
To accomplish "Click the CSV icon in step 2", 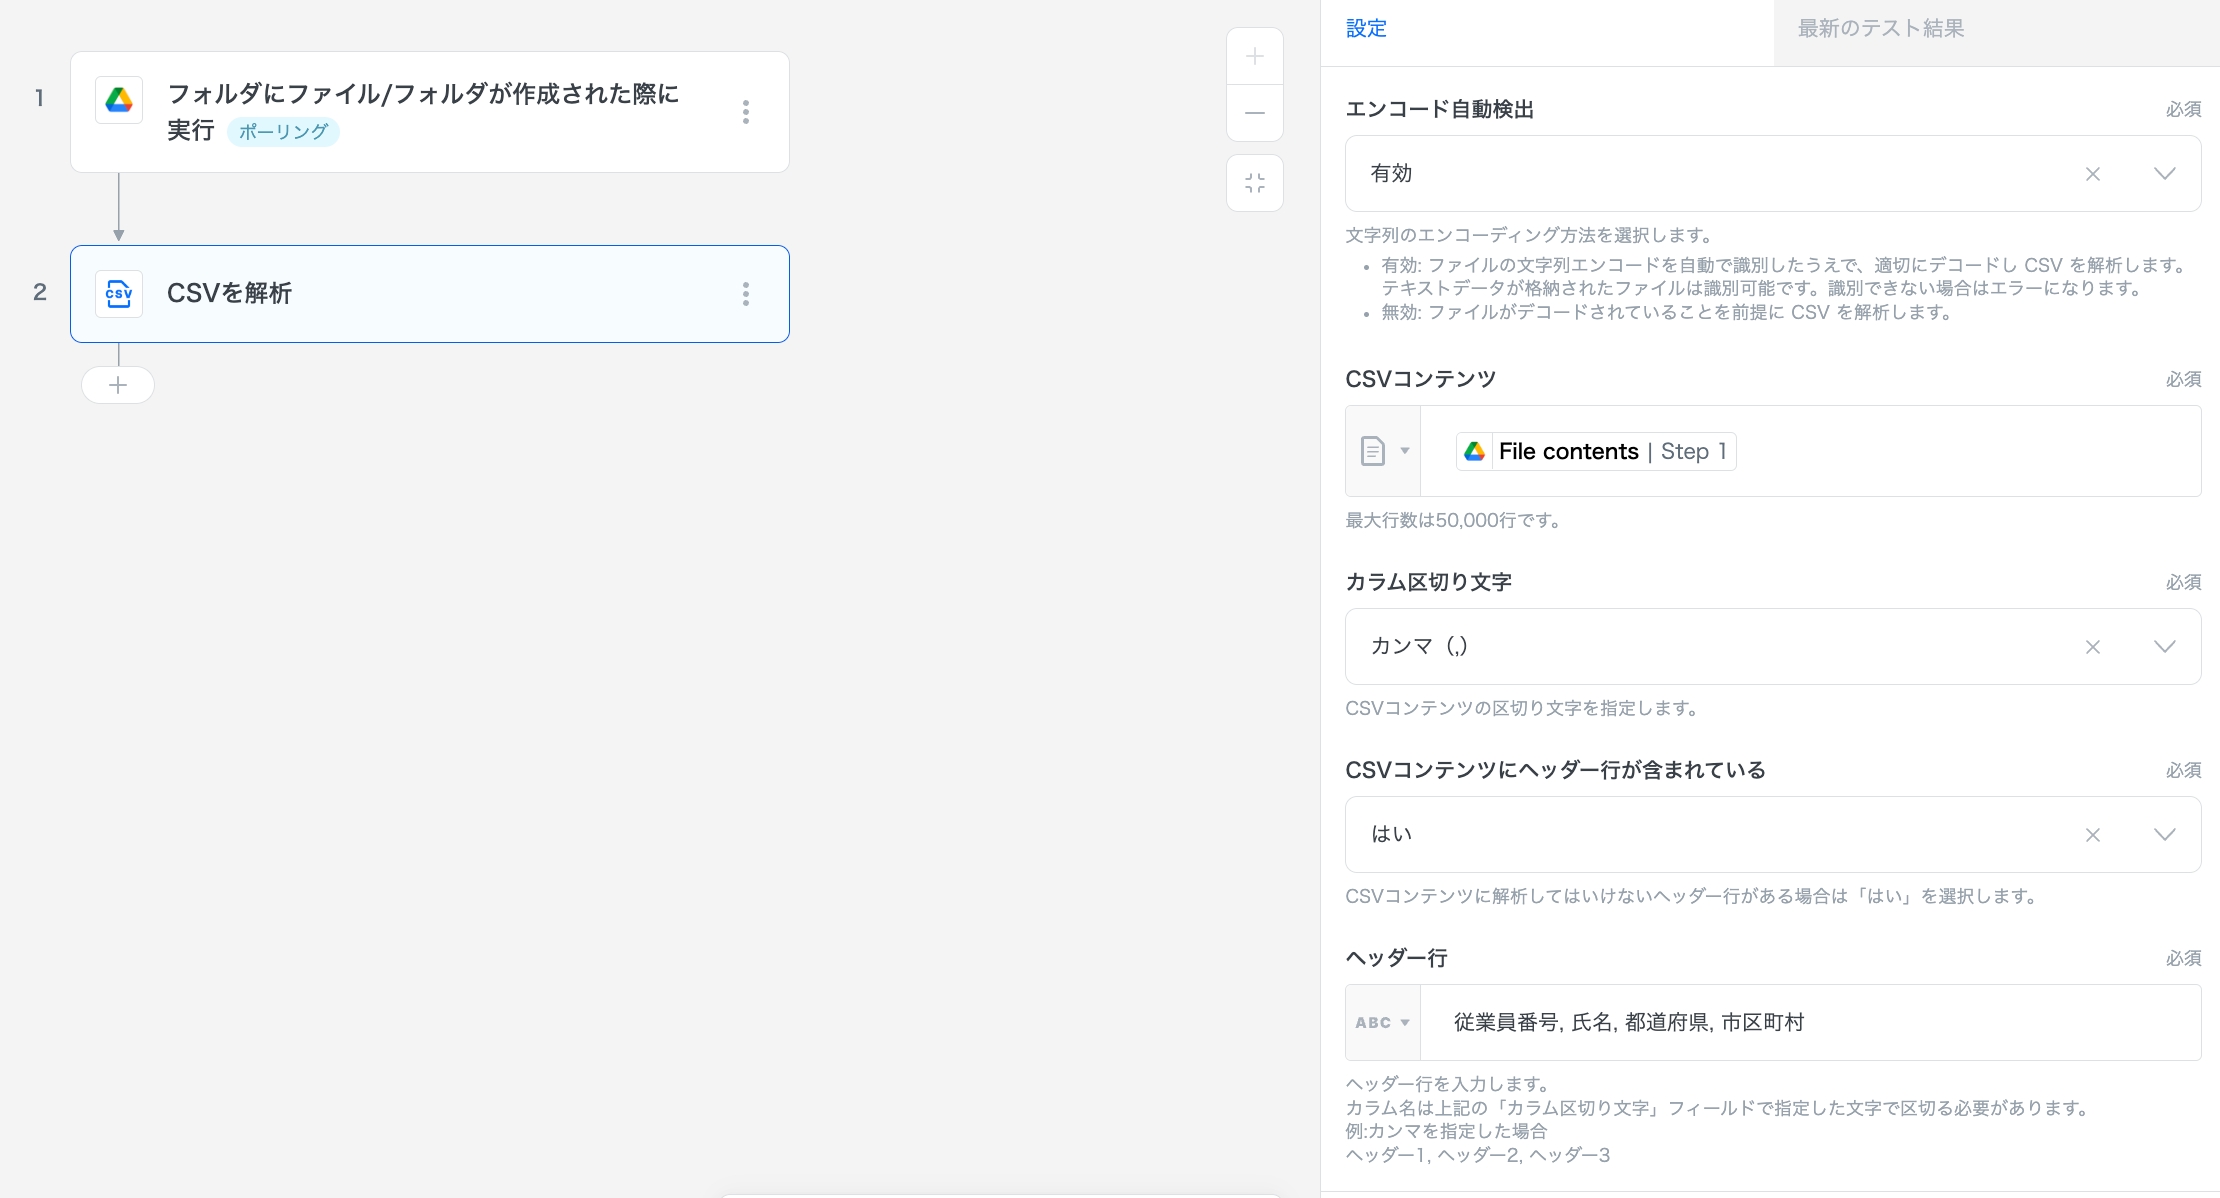I will coord(119,294).
